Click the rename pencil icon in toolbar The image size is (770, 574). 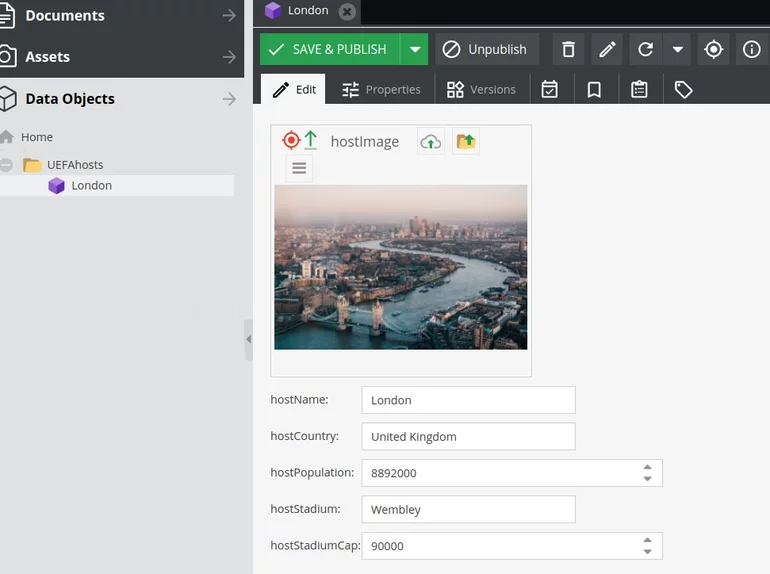(607, 49)
